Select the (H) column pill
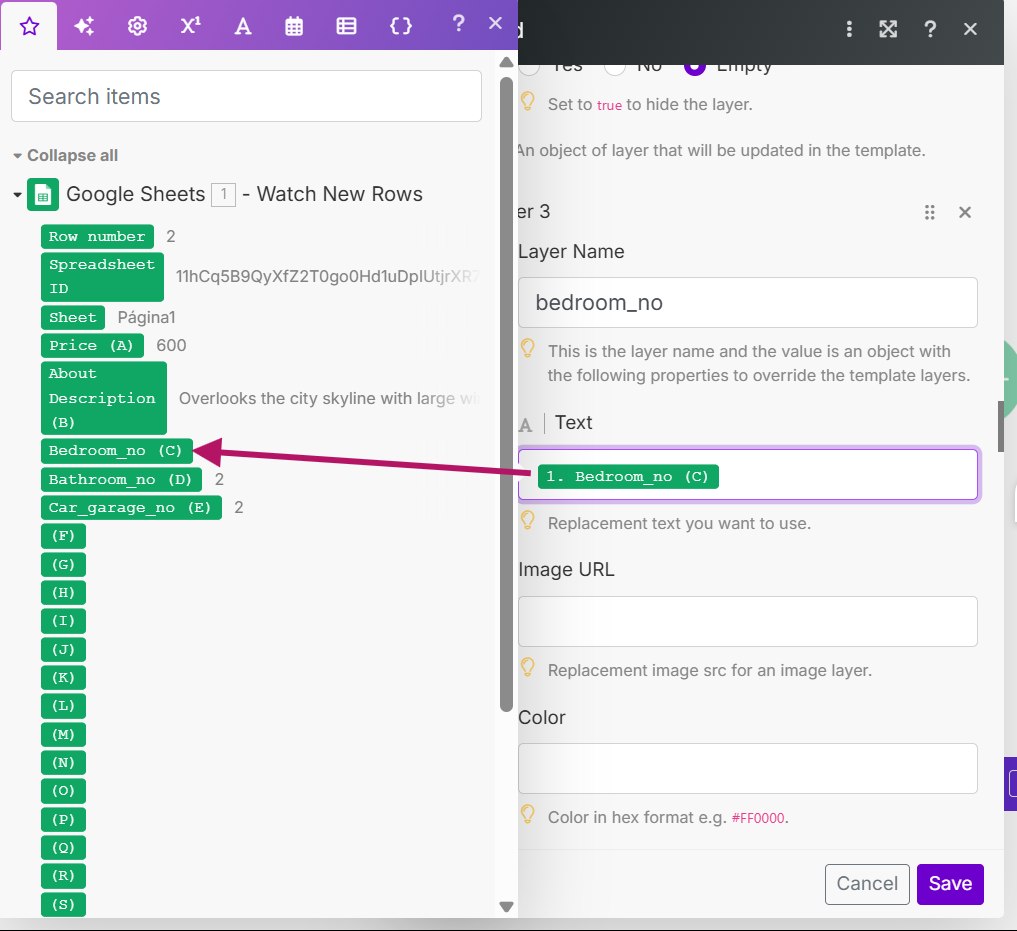 (x=63, y=592)
